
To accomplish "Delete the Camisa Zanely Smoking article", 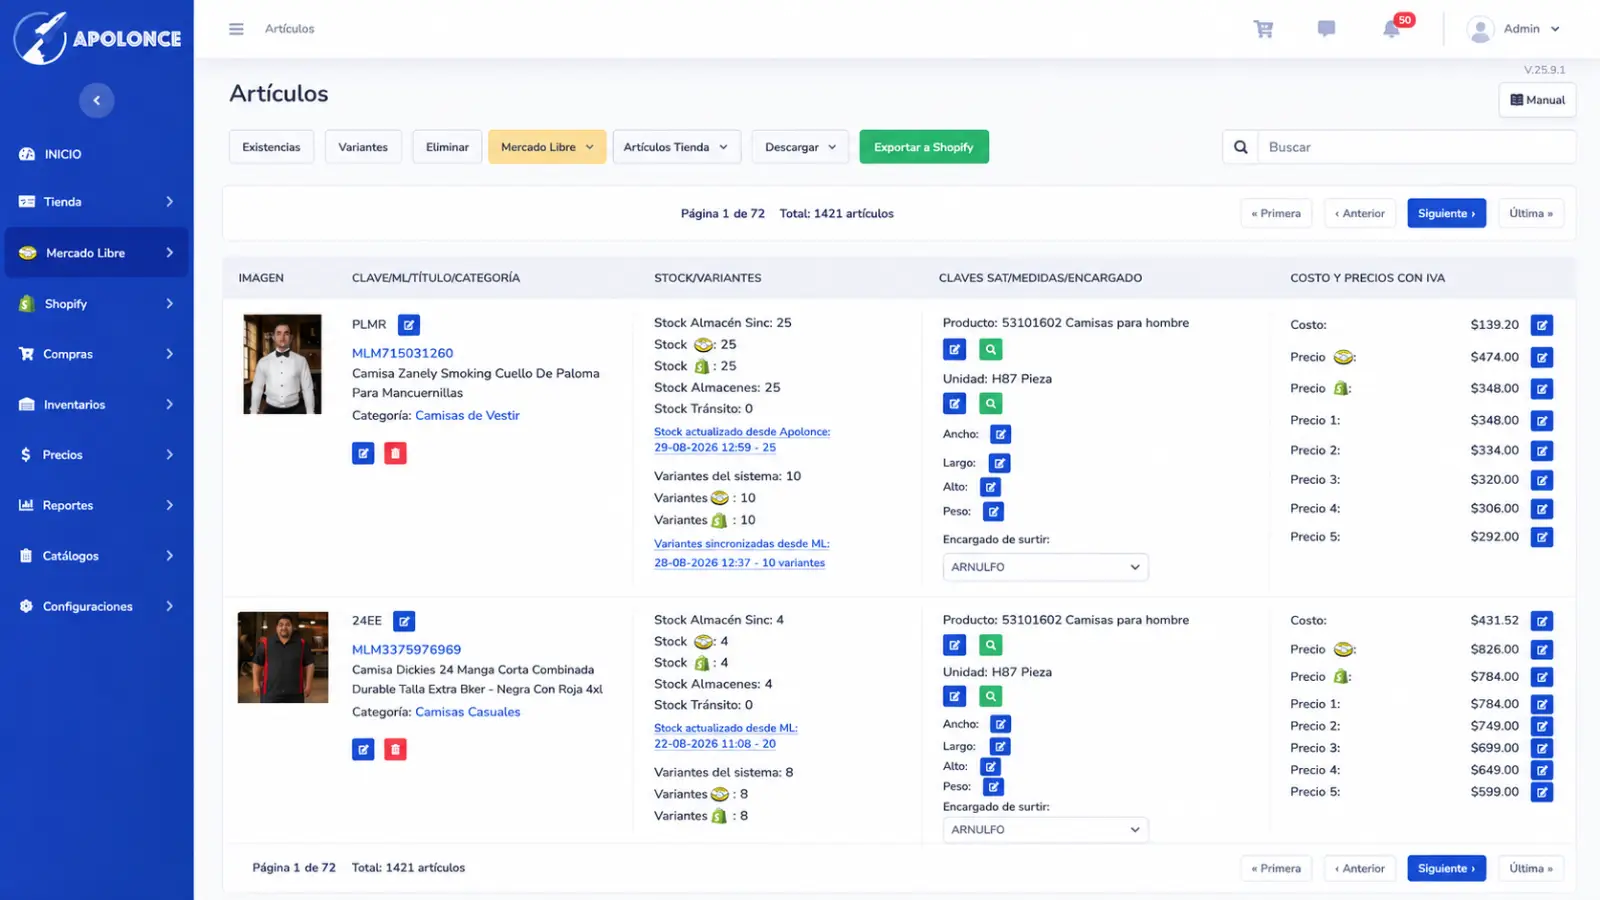I will coord(395,453).
